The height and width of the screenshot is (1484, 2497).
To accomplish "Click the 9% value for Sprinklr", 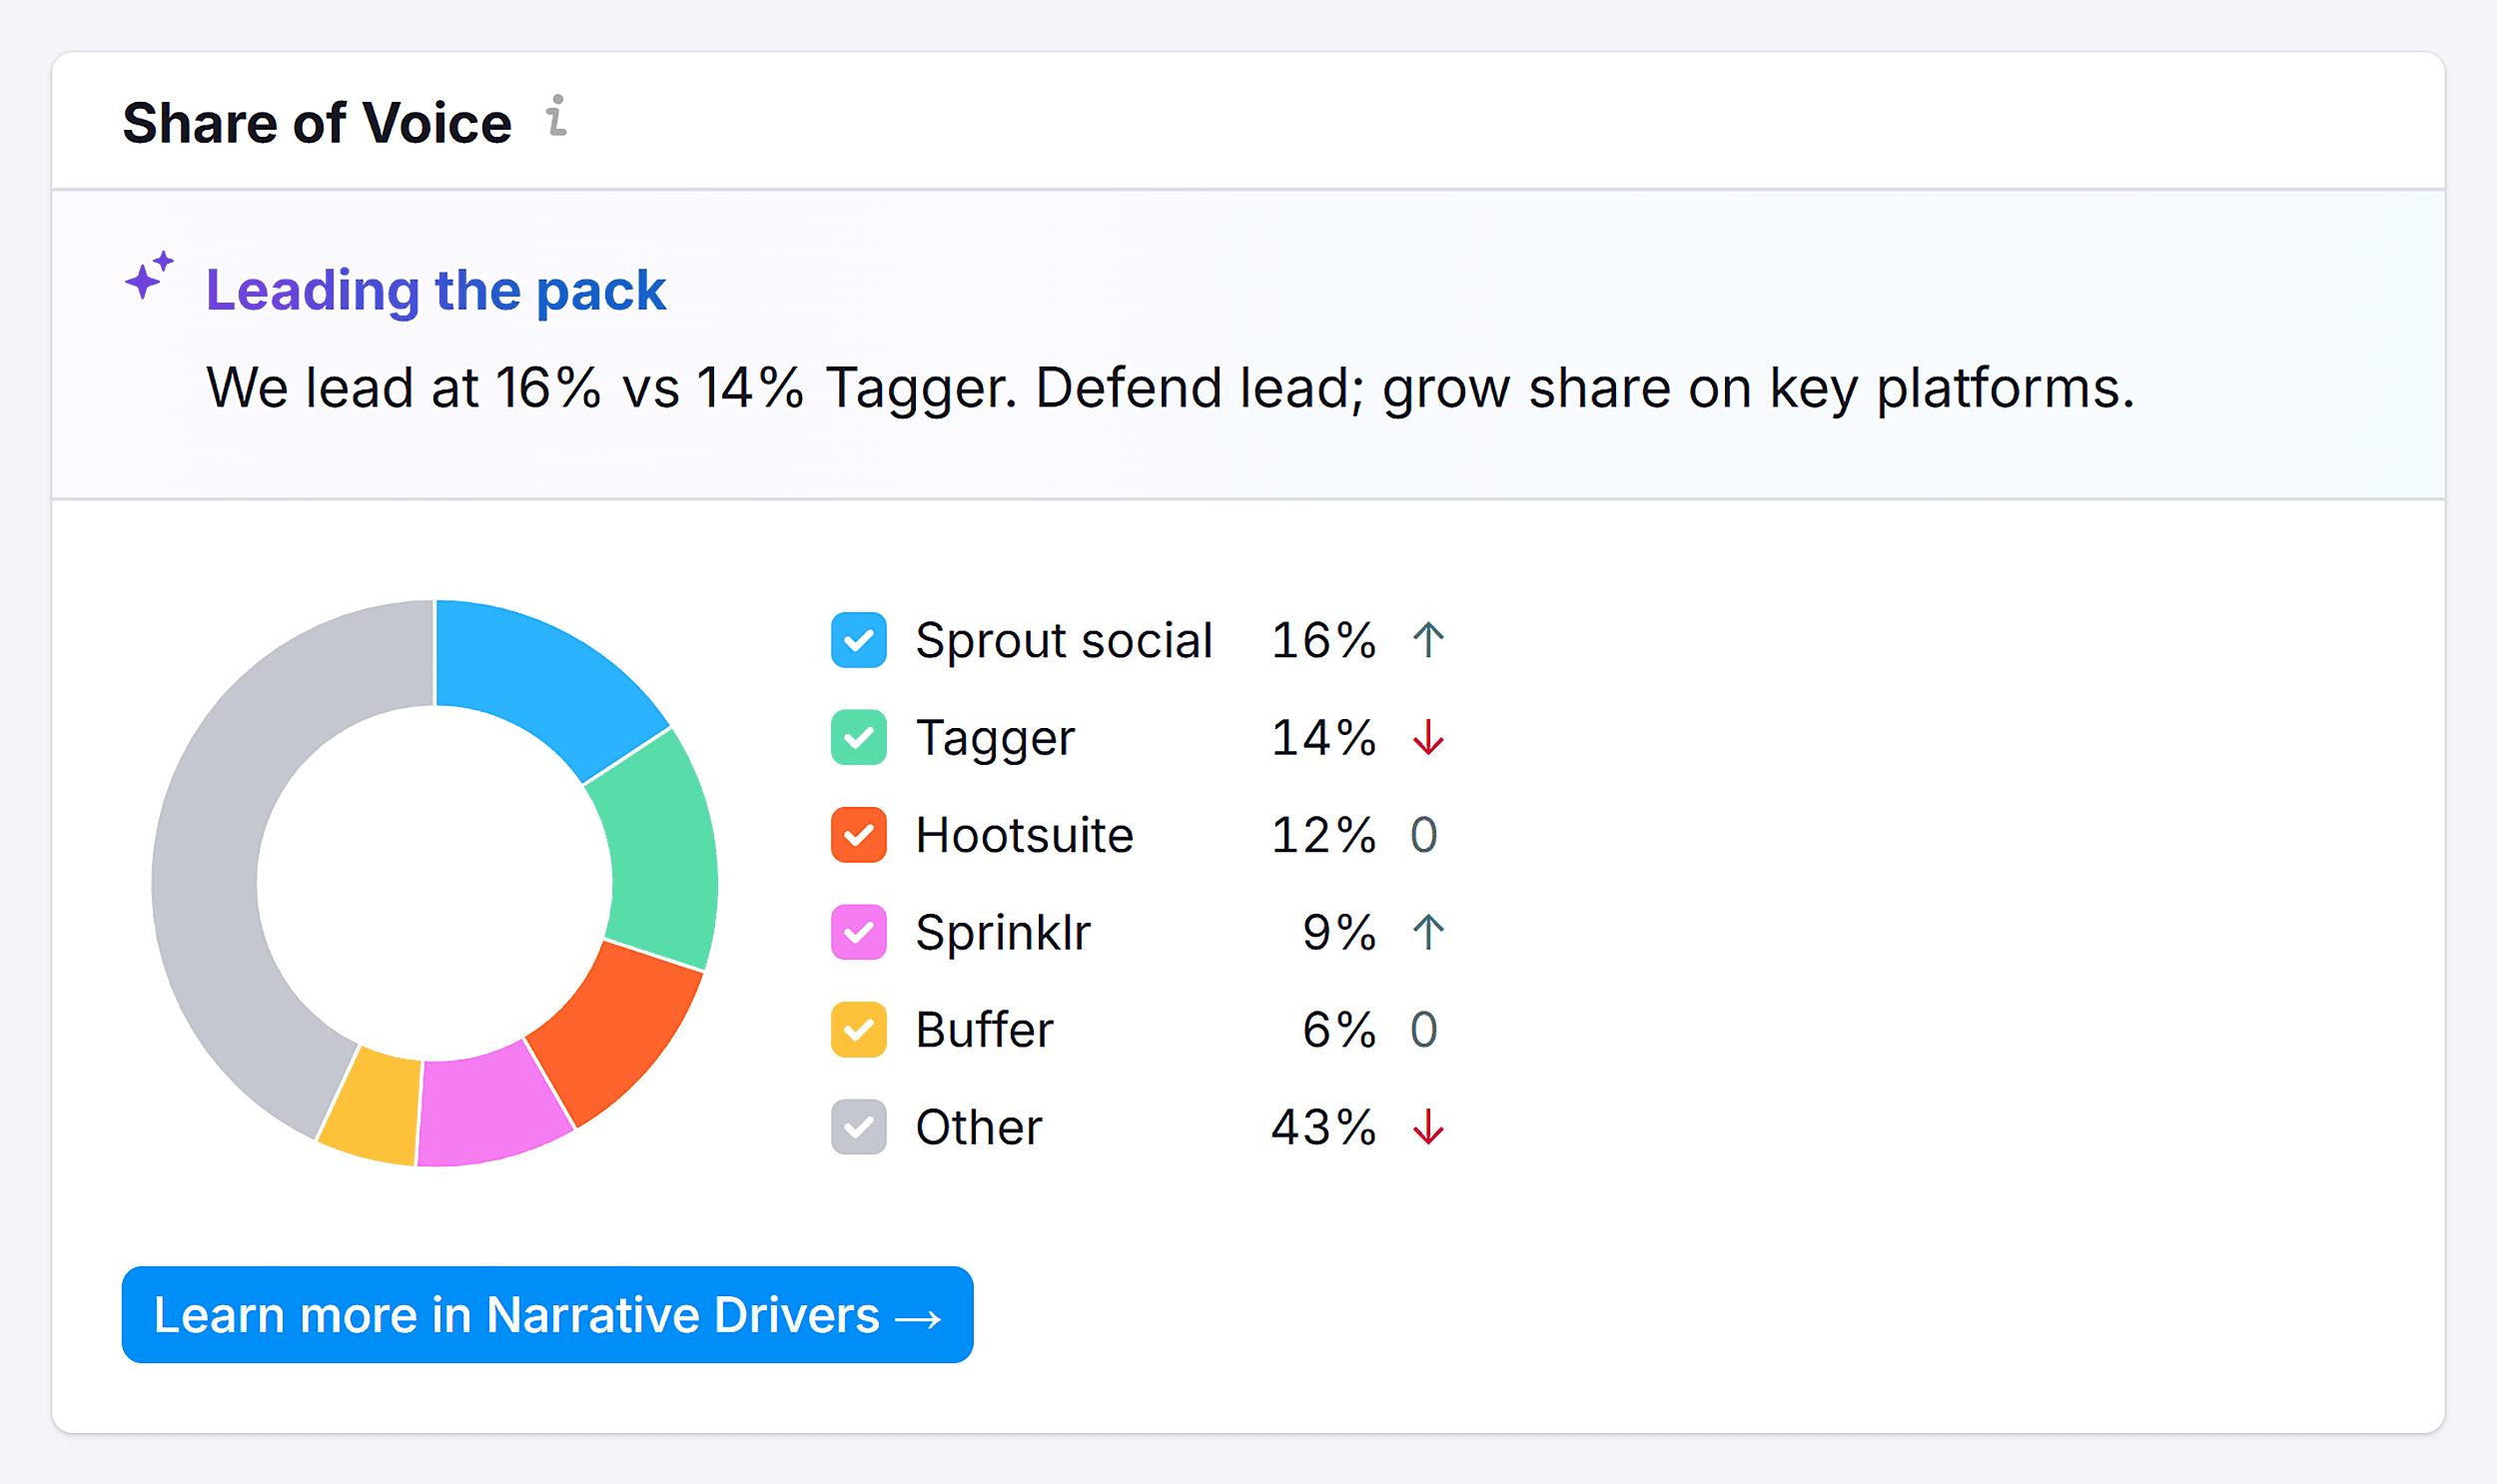I will (x=1339, y=932).
